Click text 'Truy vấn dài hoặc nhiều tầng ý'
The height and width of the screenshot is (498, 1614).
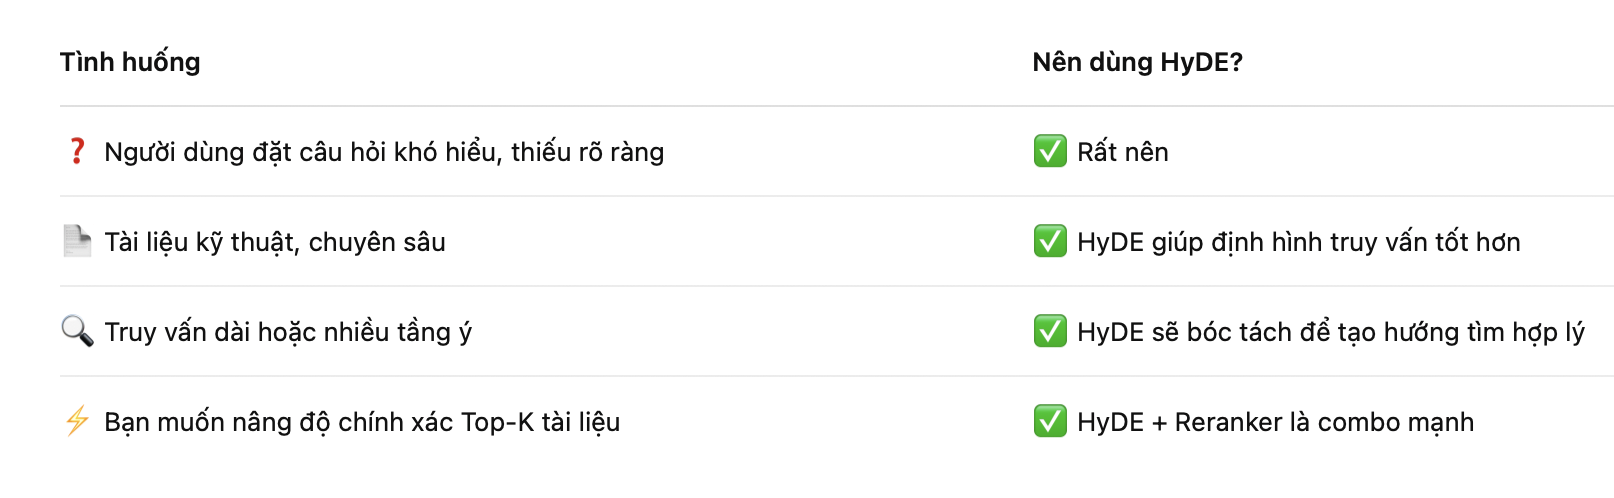pyautogui.click(x=288, y=332)
